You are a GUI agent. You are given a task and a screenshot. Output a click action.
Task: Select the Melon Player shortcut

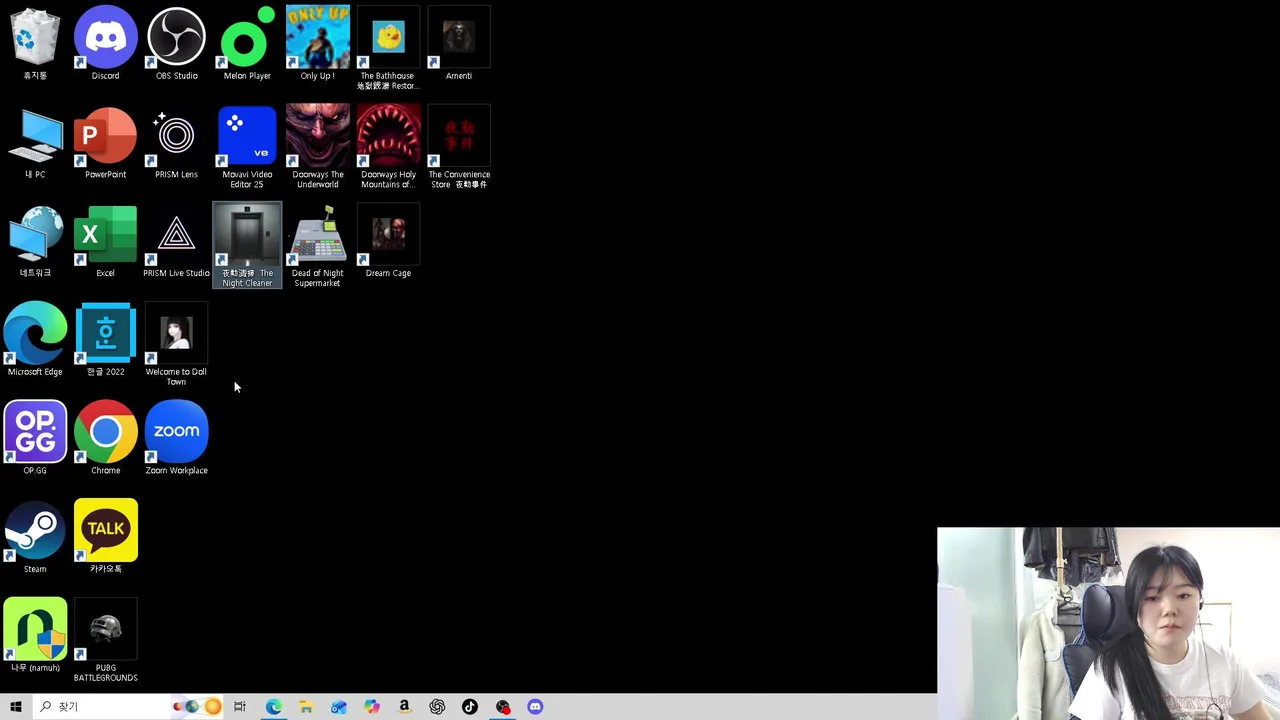247,44
